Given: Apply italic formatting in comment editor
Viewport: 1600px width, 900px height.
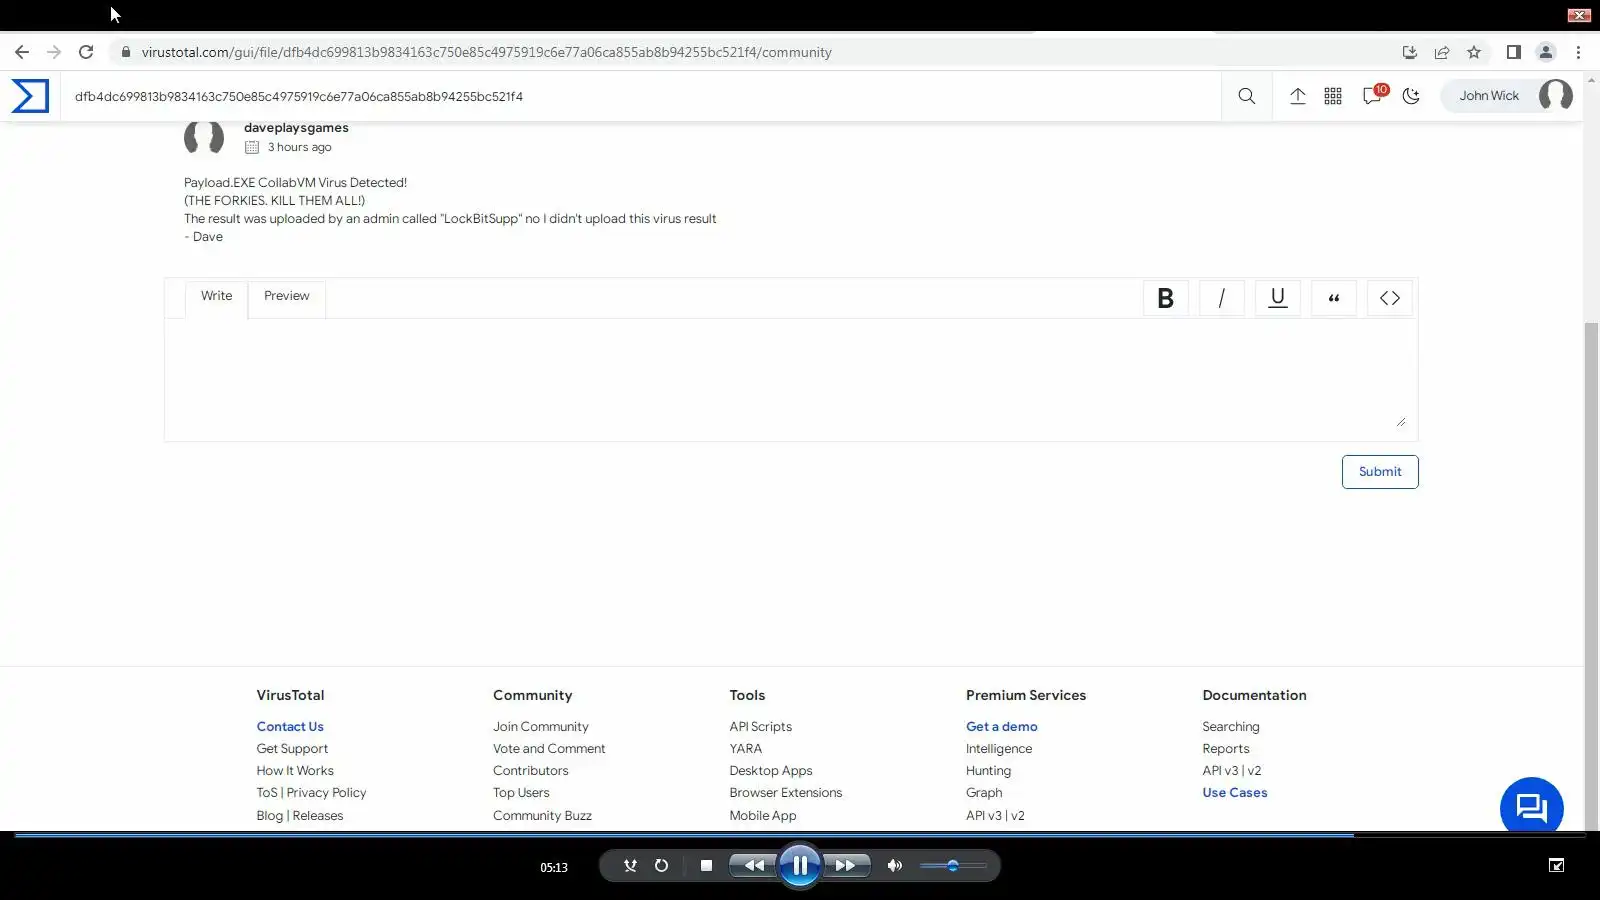Looking at the screenshot, I should click(1221, 298).
